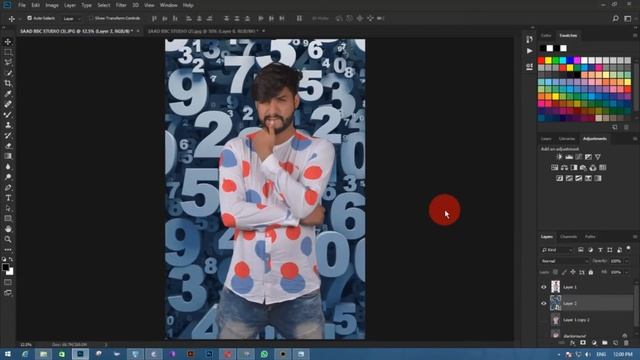Select the Rectangle shape tool
This screenshot has height=360, width=640.
[8, 219]
